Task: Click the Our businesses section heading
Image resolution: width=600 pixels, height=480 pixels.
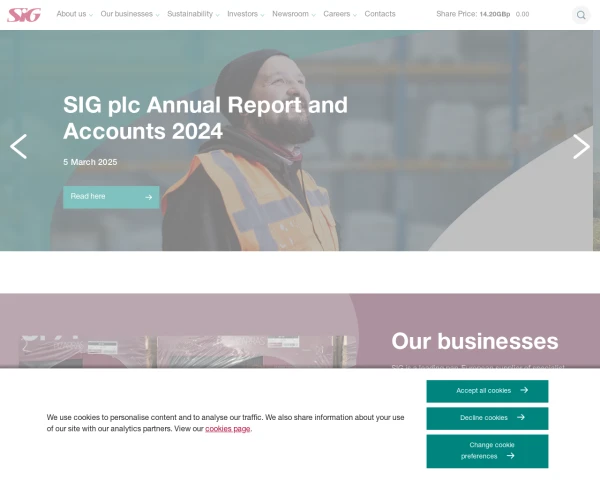Action: pos(475,341)
